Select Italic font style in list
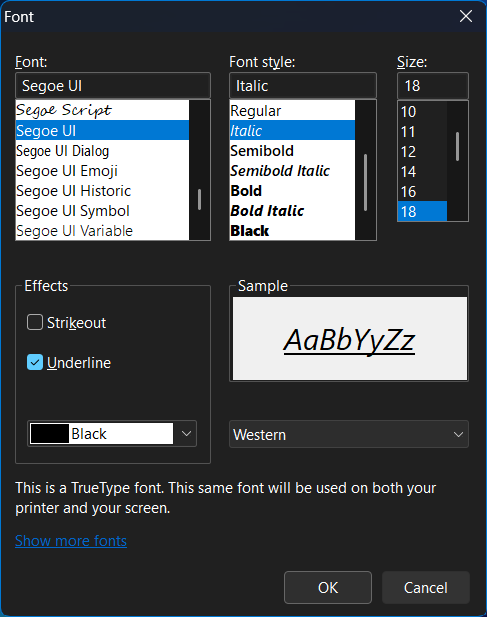This screenshot has height=617, width=487. (292, 130)
